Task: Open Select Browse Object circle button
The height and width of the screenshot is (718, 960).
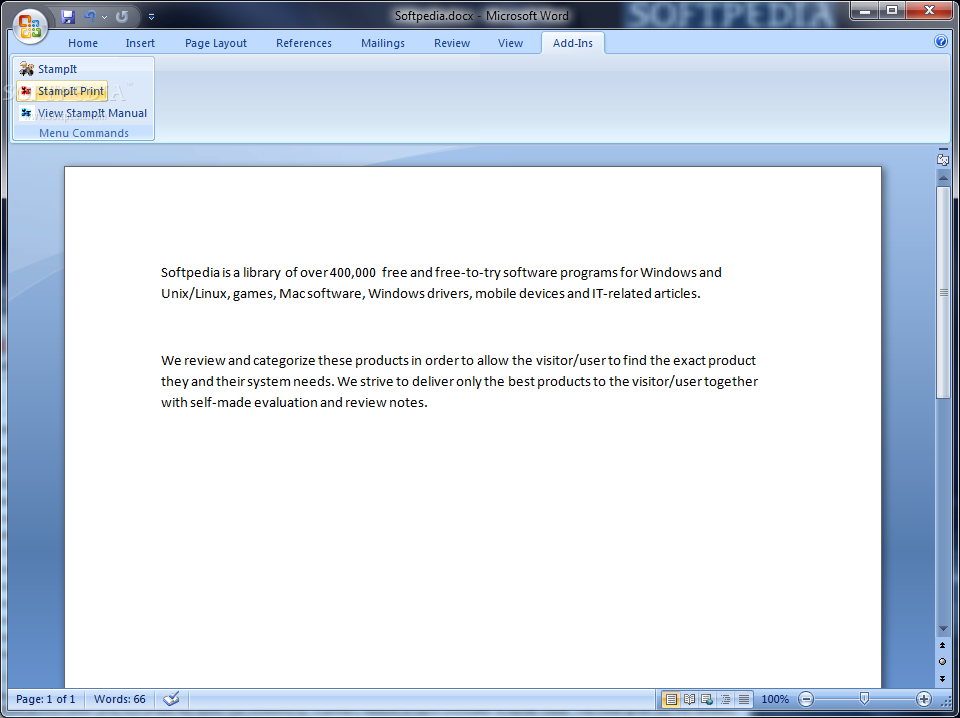Action: click(x=943, y=661)
